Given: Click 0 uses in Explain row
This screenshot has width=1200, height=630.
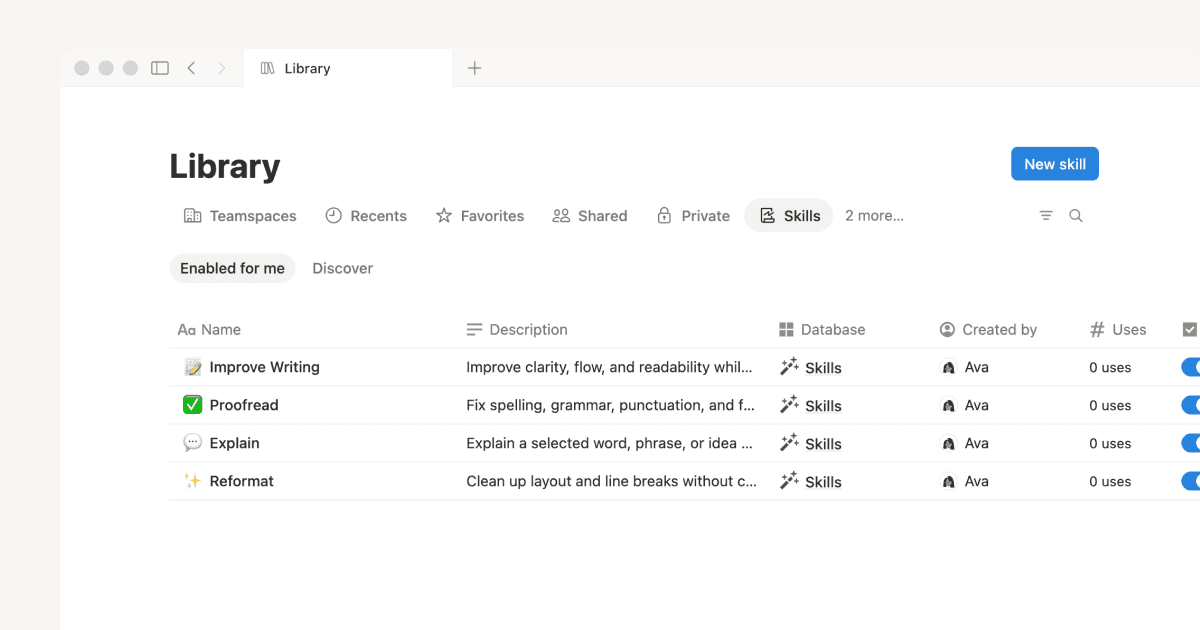Looking at the screenshot, I should [1110, 444].
